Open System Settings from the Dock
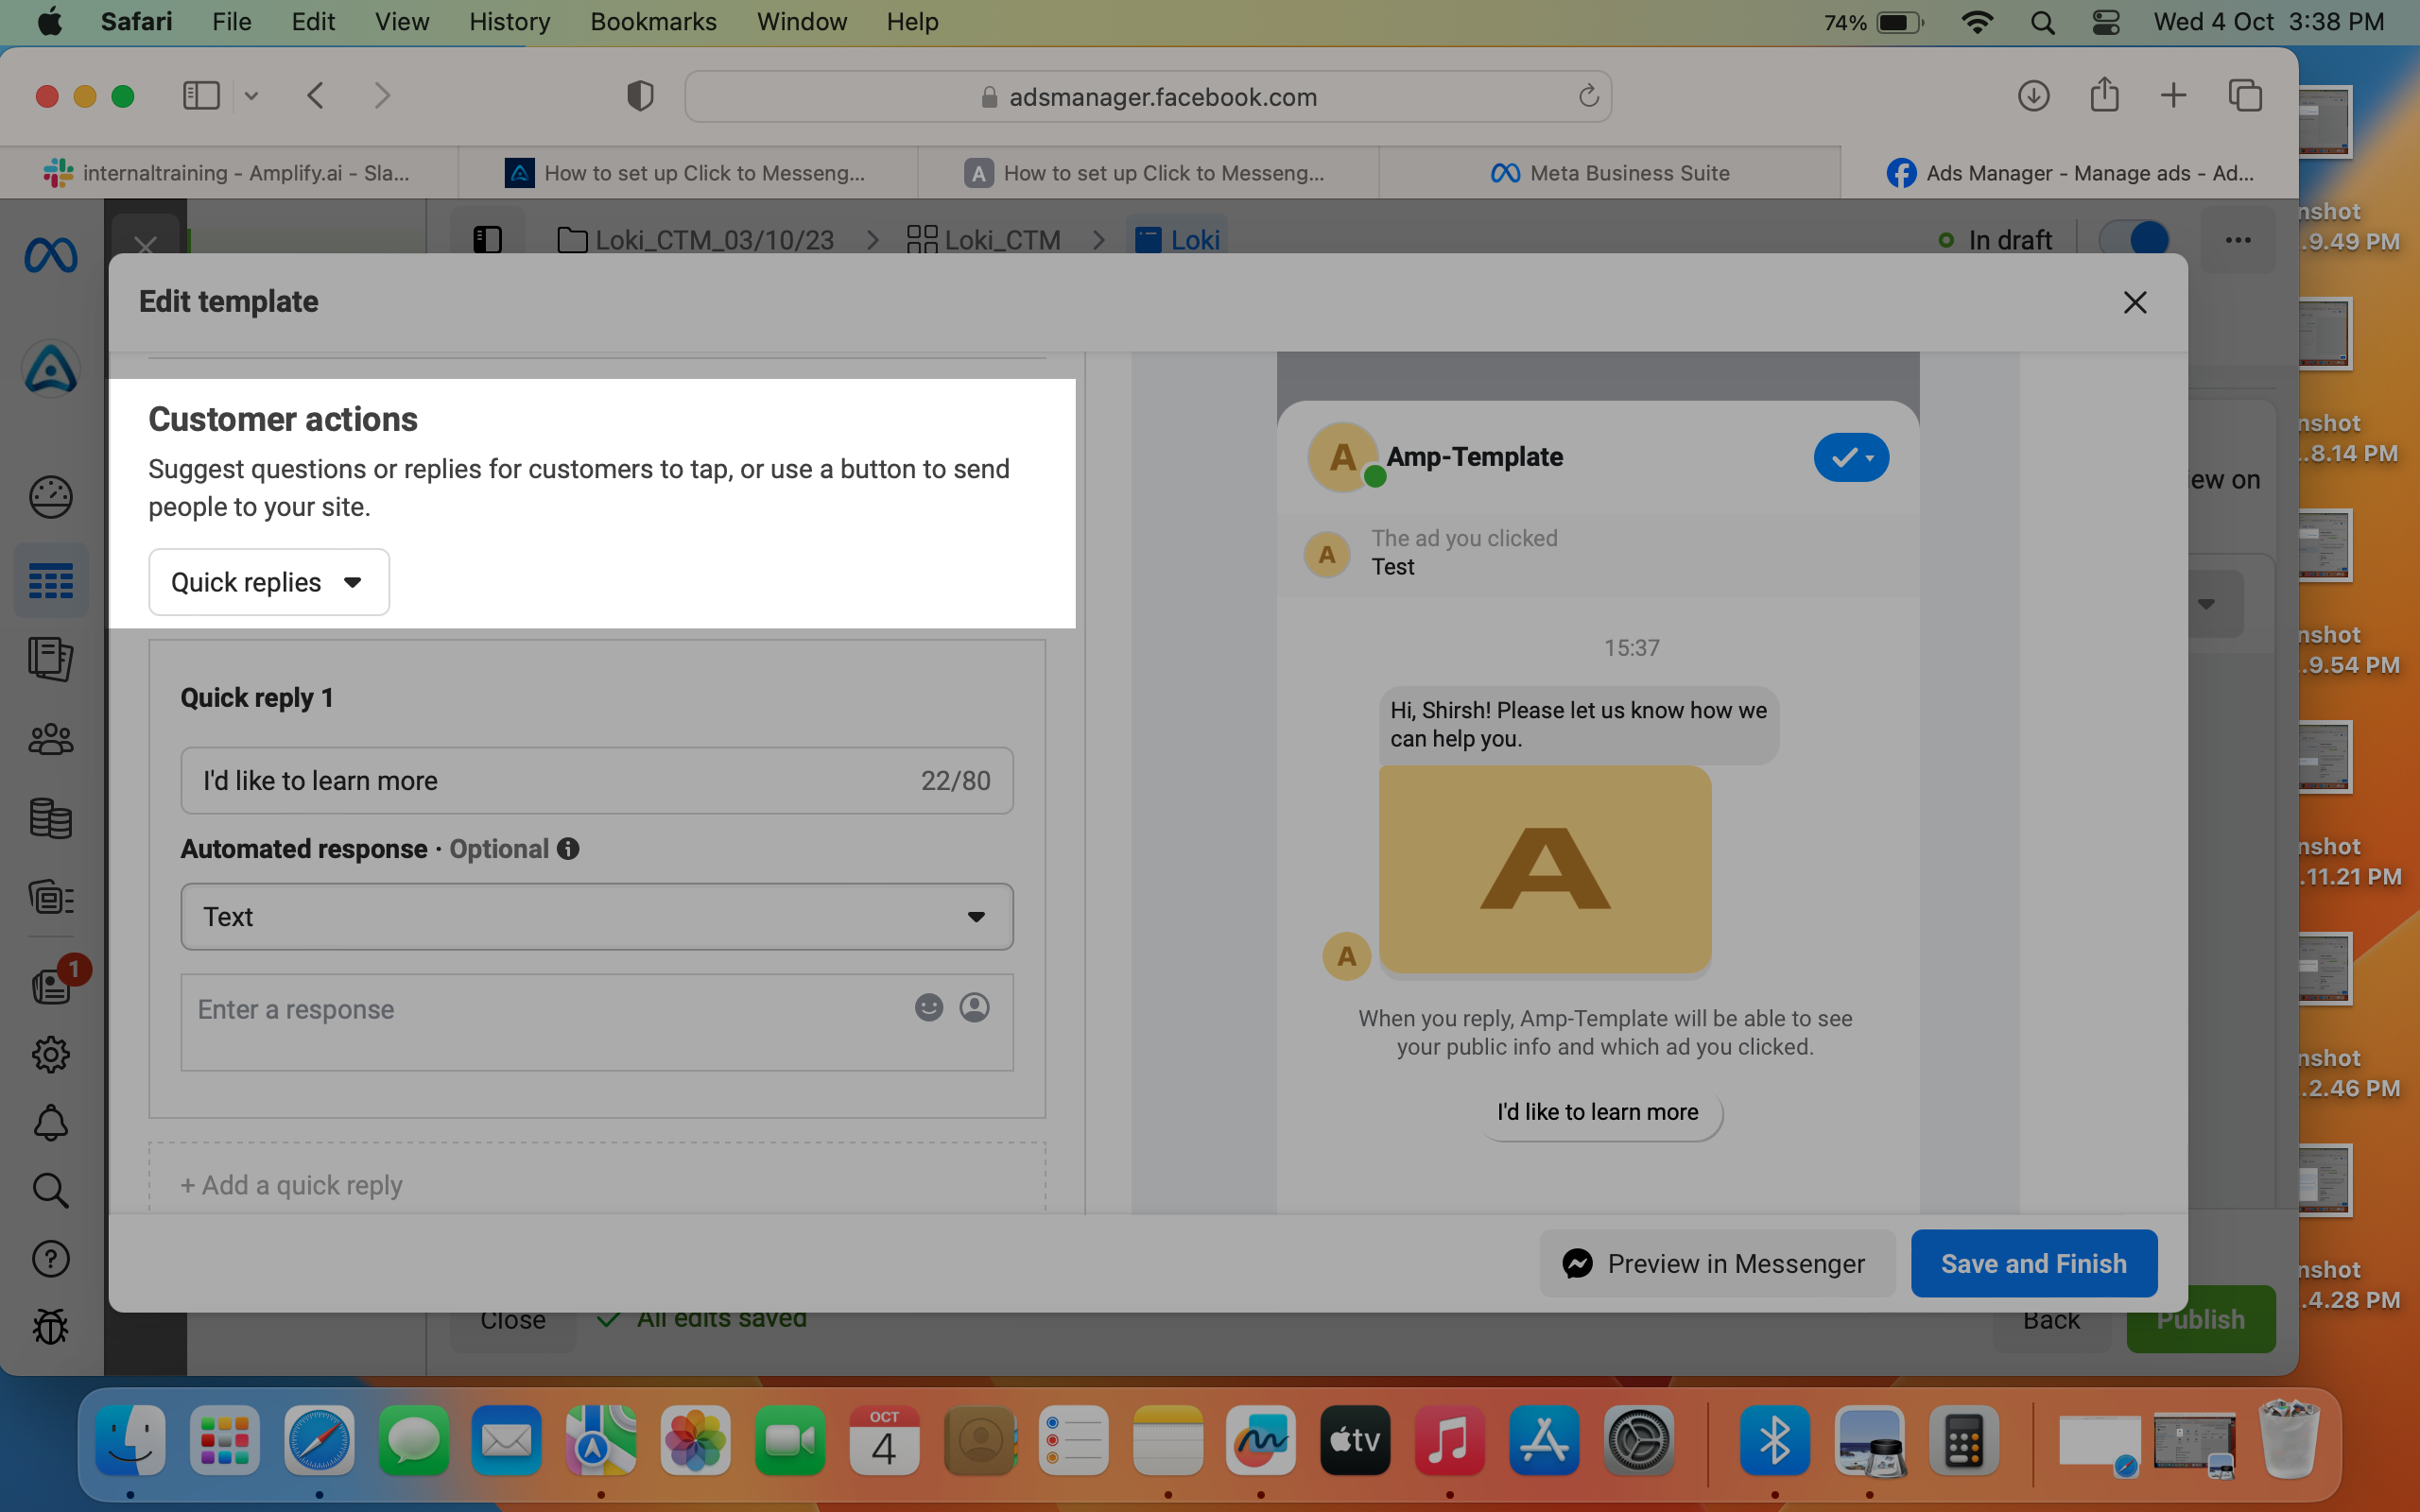2420x1512 pixels. (1638, 1441)
